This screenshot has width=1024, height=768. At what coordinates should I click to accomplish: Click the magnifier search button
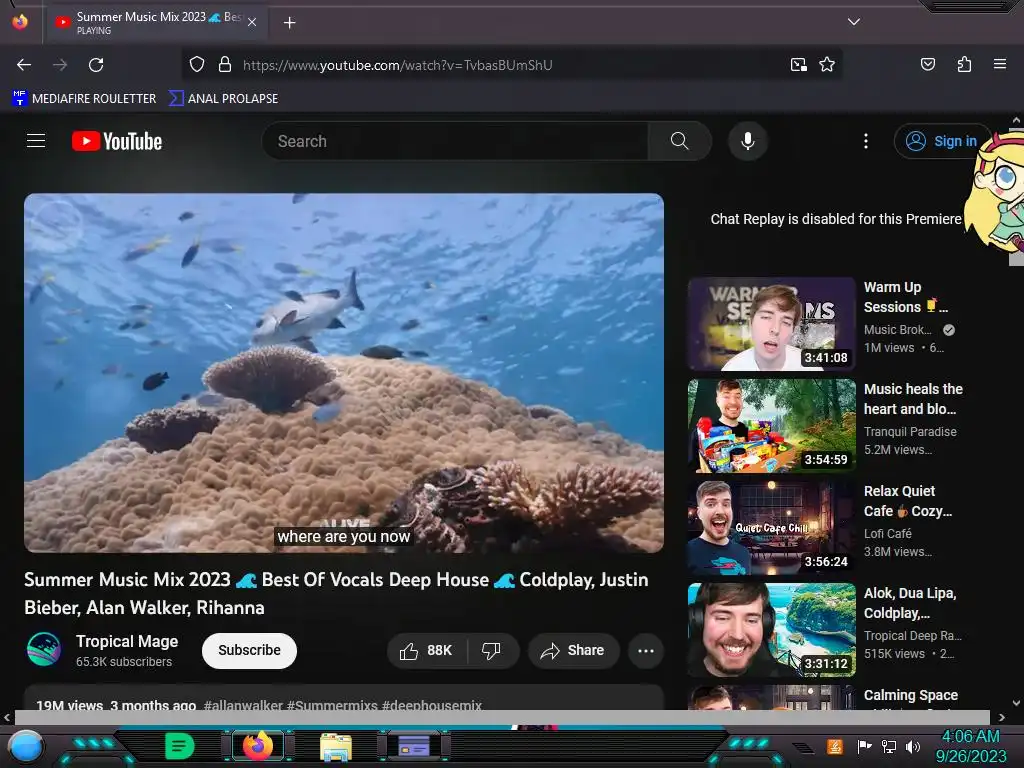tap(679, 141)
